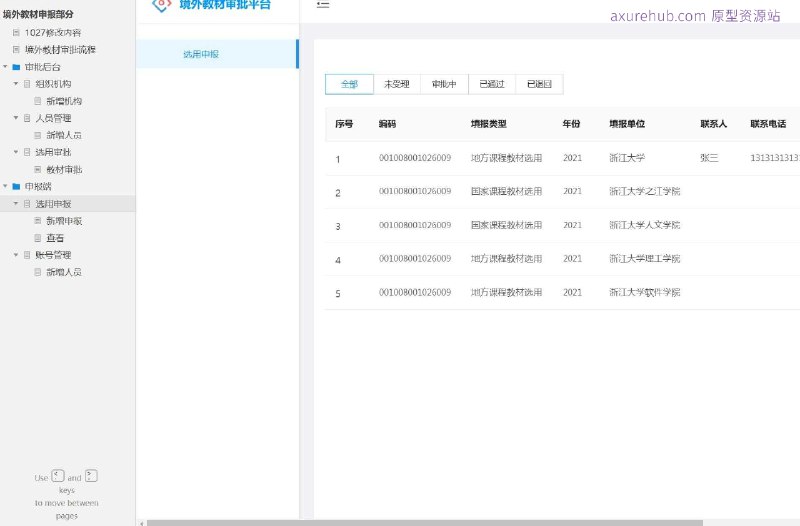
Task: Open 新增人员 under 人员管理
Action: (64, 135)
